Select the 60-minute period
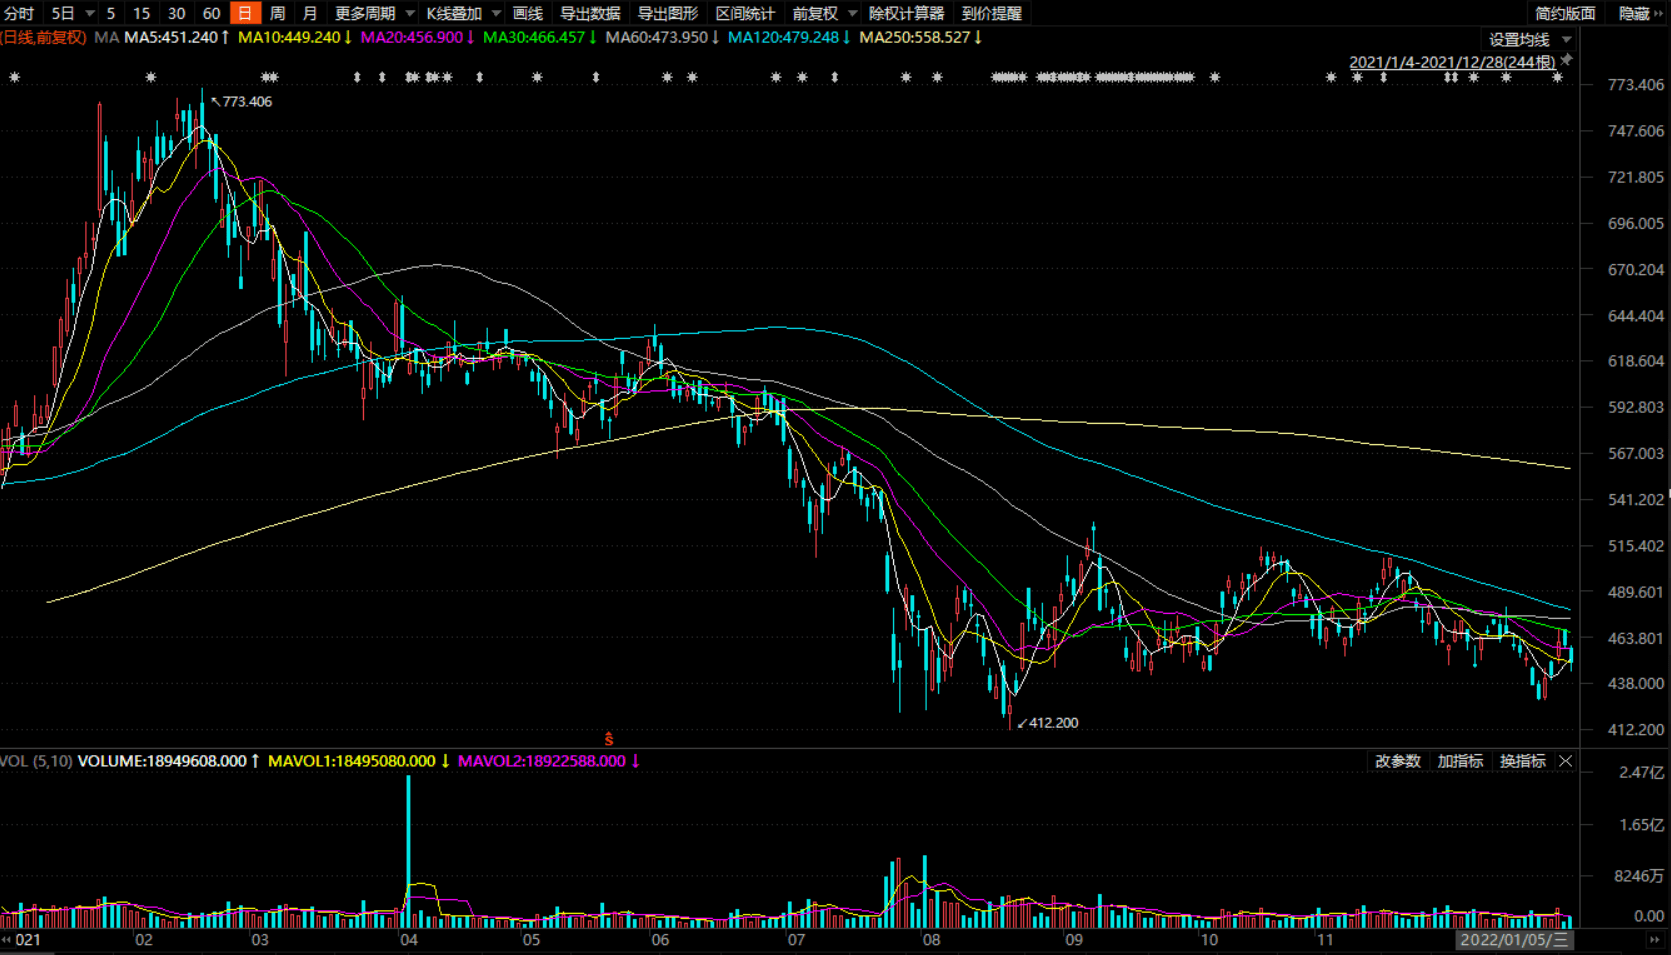The width and height of the screenshot is (1671, 955). click(x=211, y=13)
